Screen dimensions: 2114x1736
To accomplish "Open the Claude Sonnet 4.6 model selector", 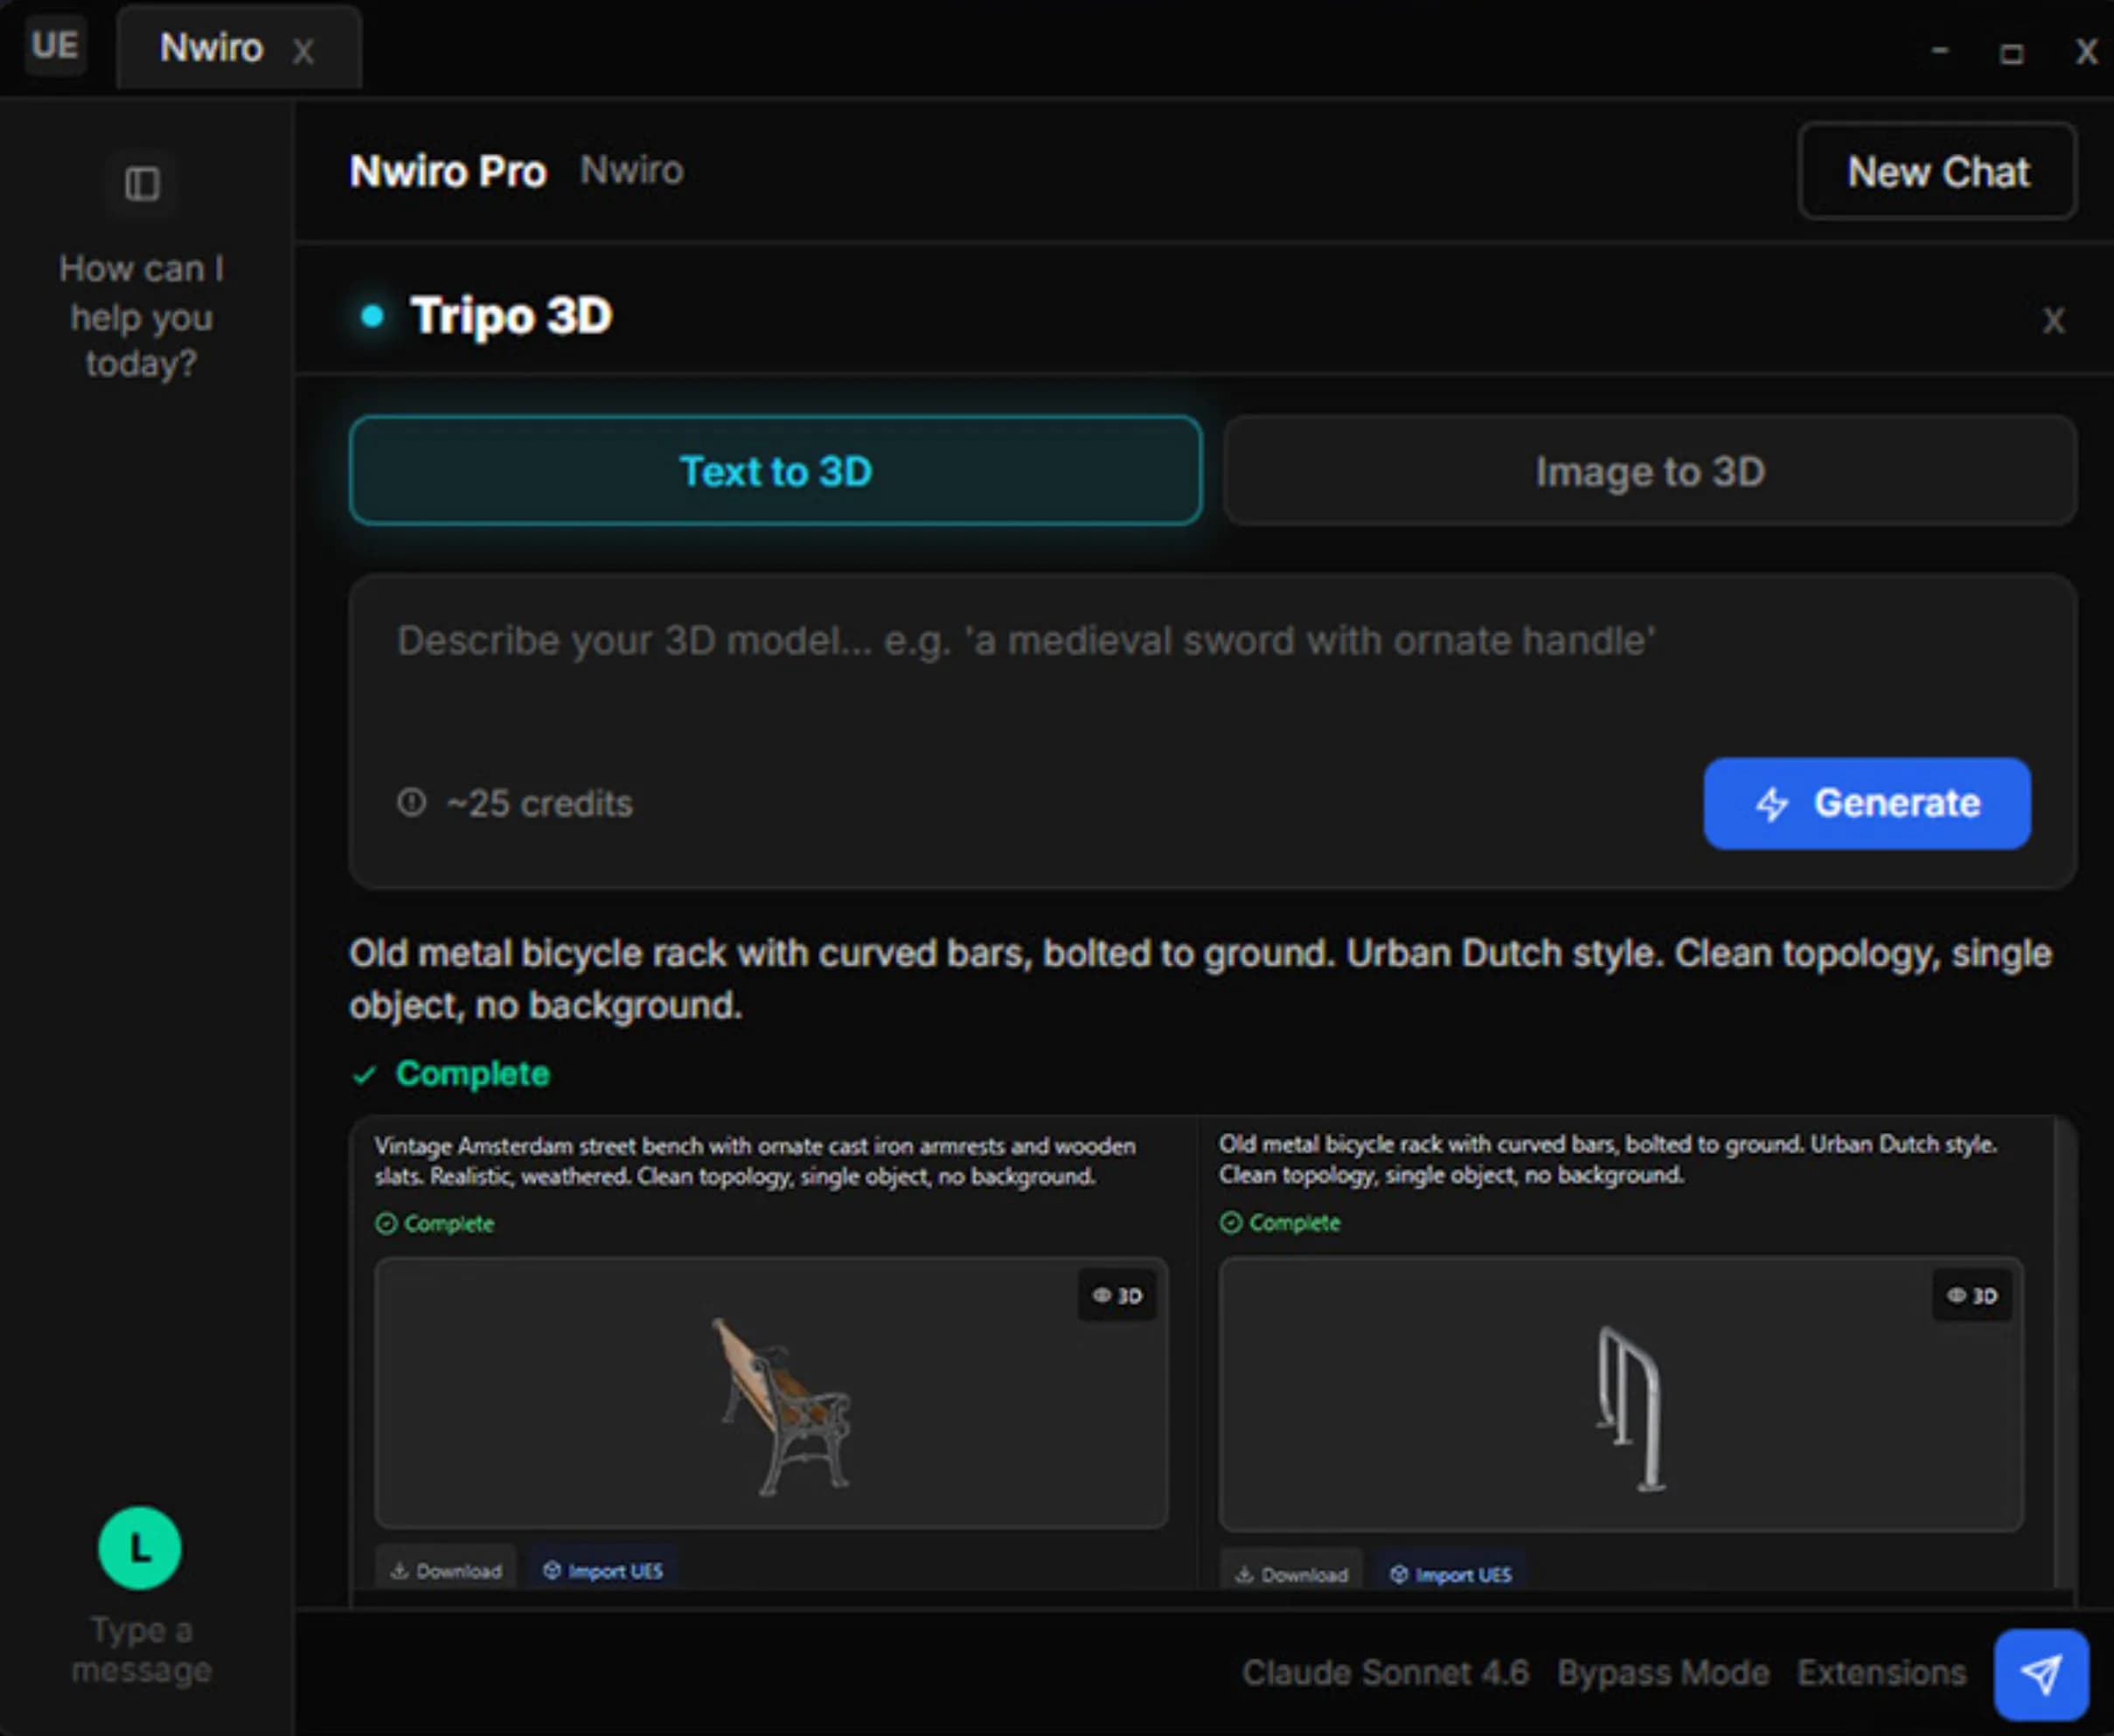I will (1385, 1671).
